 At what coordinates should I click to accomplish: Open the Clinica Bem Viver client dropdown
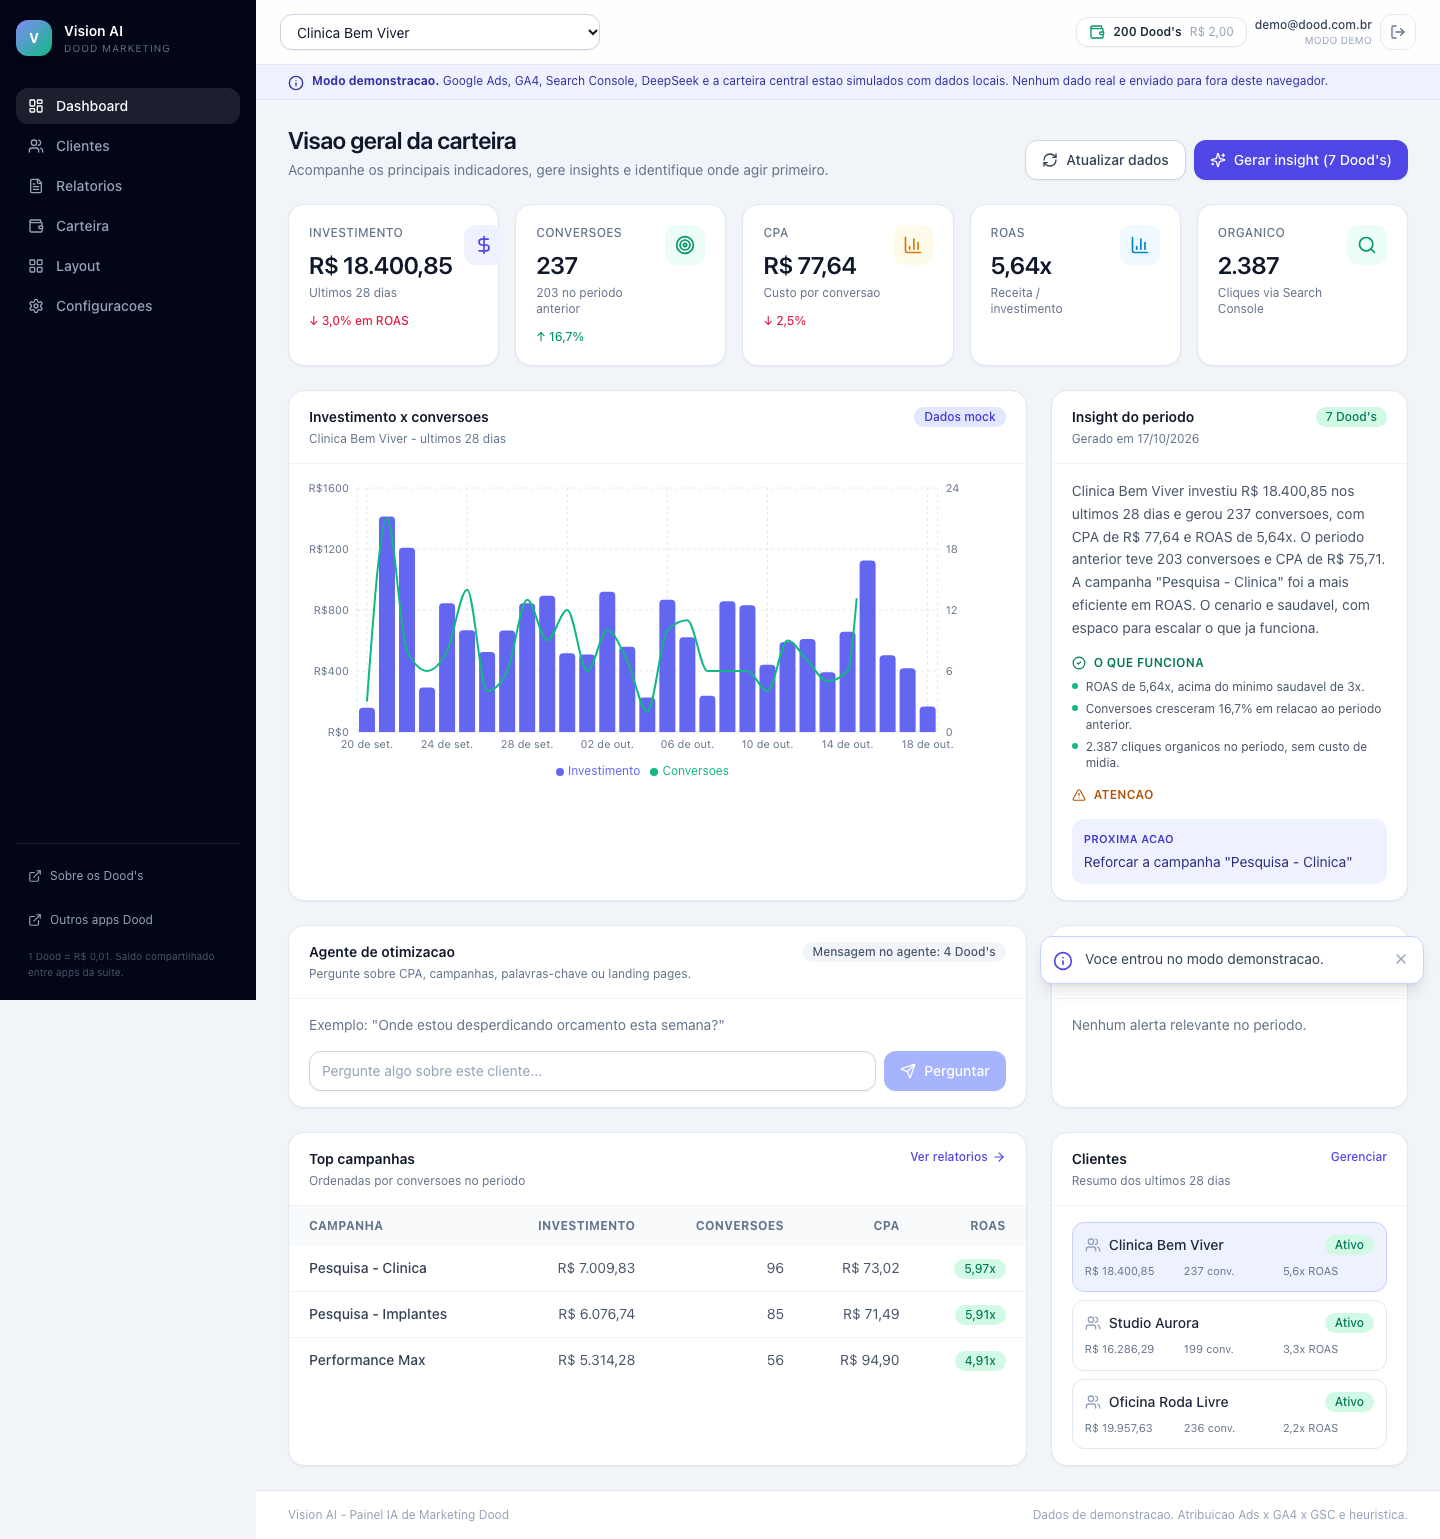440,32
